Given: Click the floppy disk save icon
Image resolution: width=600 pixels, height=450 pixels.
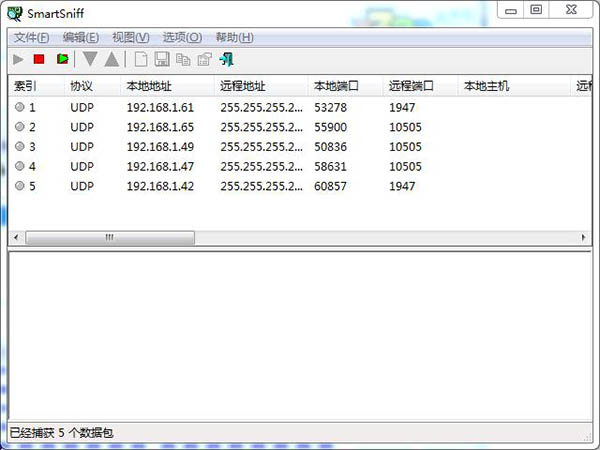Looking at the screenshot, I should (162, 60).
